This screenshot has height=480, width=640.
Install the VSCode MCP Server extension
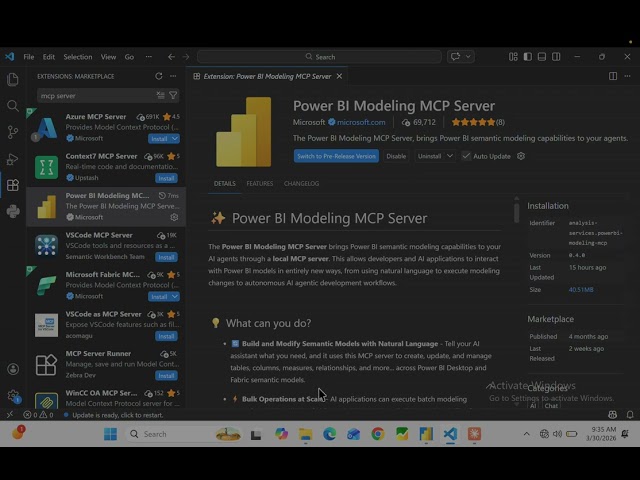(x=166, y=257)
